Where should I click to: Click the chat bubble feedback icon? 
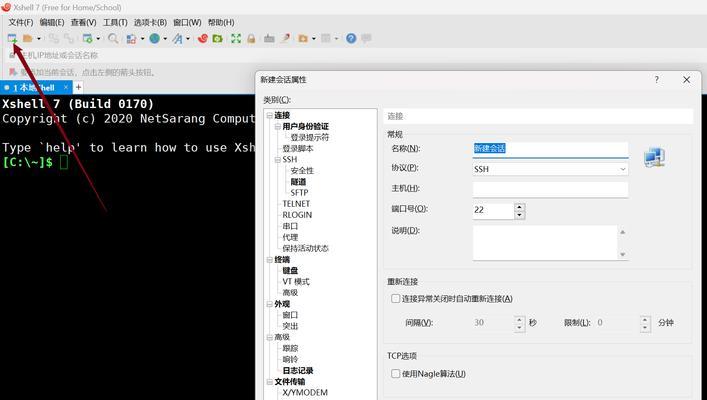click(366, 39)
